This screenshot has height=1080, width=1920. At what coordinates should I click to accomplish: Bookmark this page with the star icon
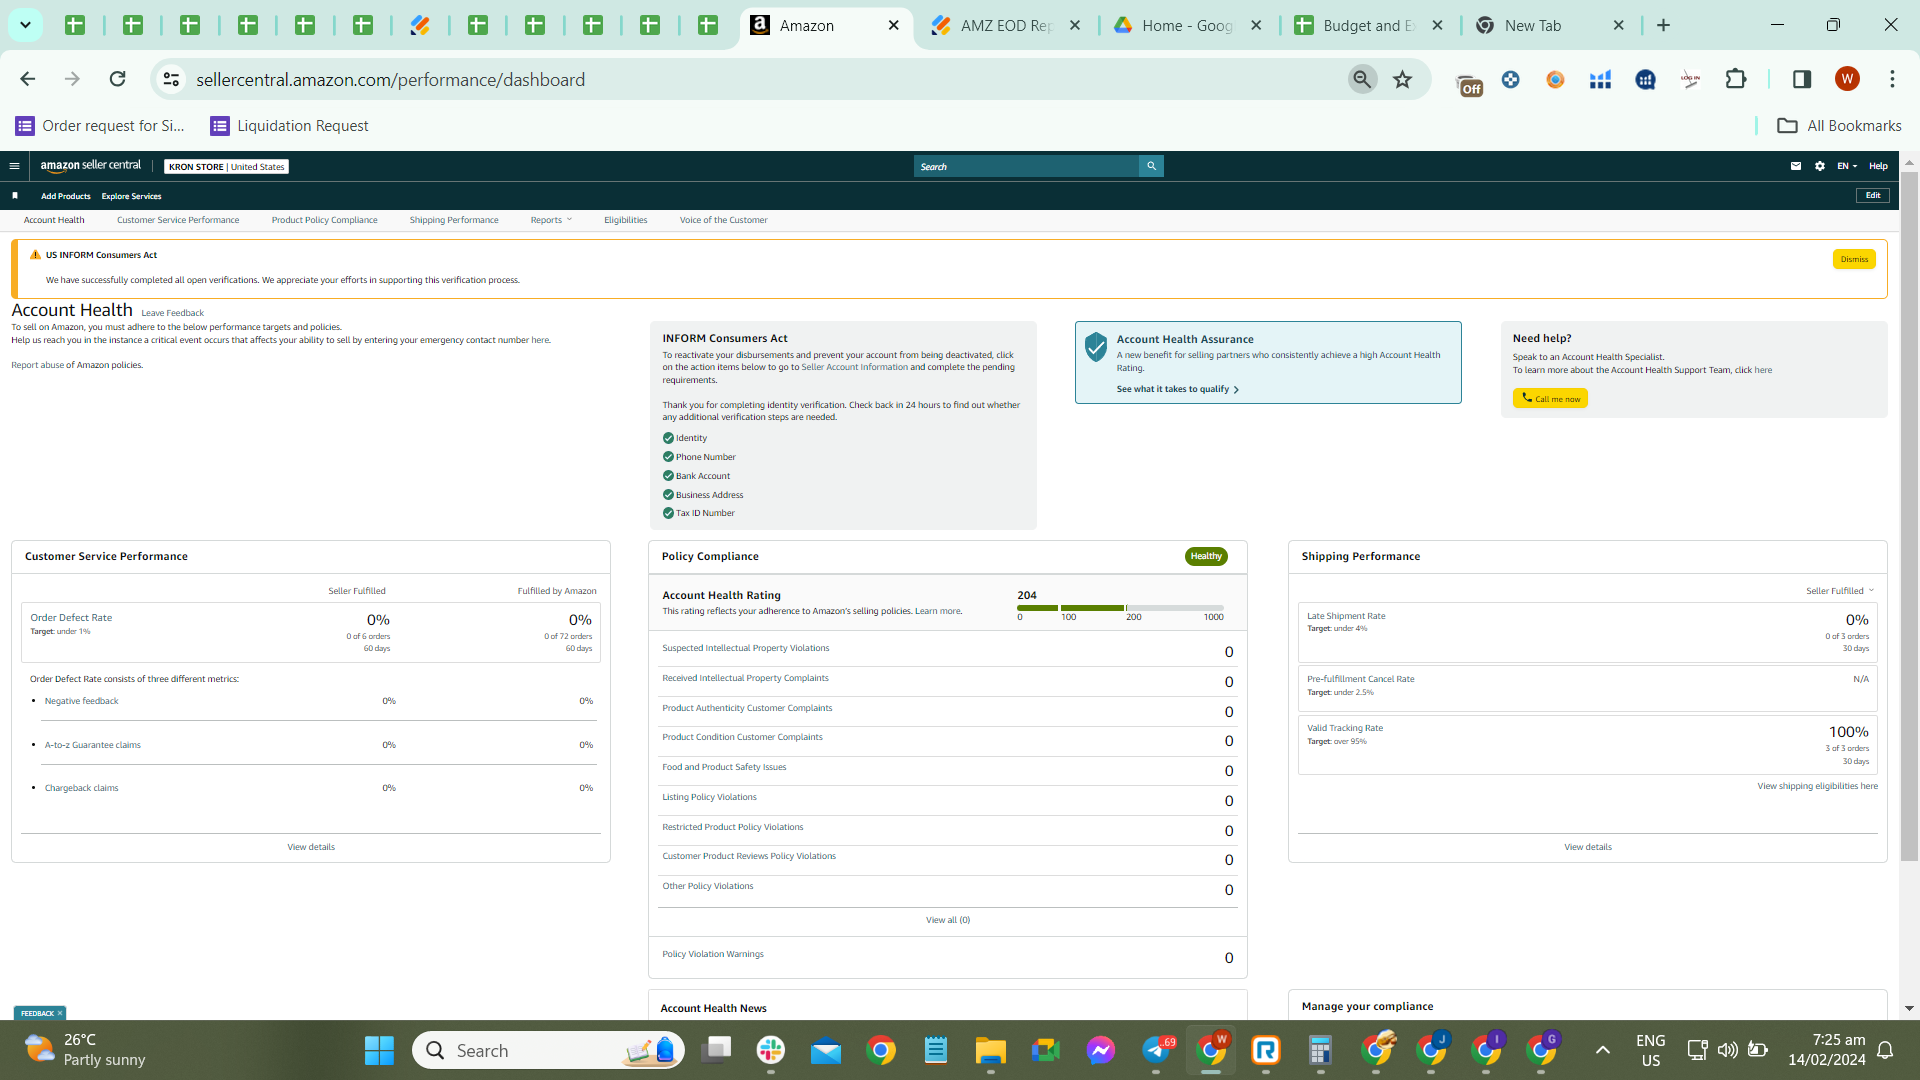pos(1403,79)
